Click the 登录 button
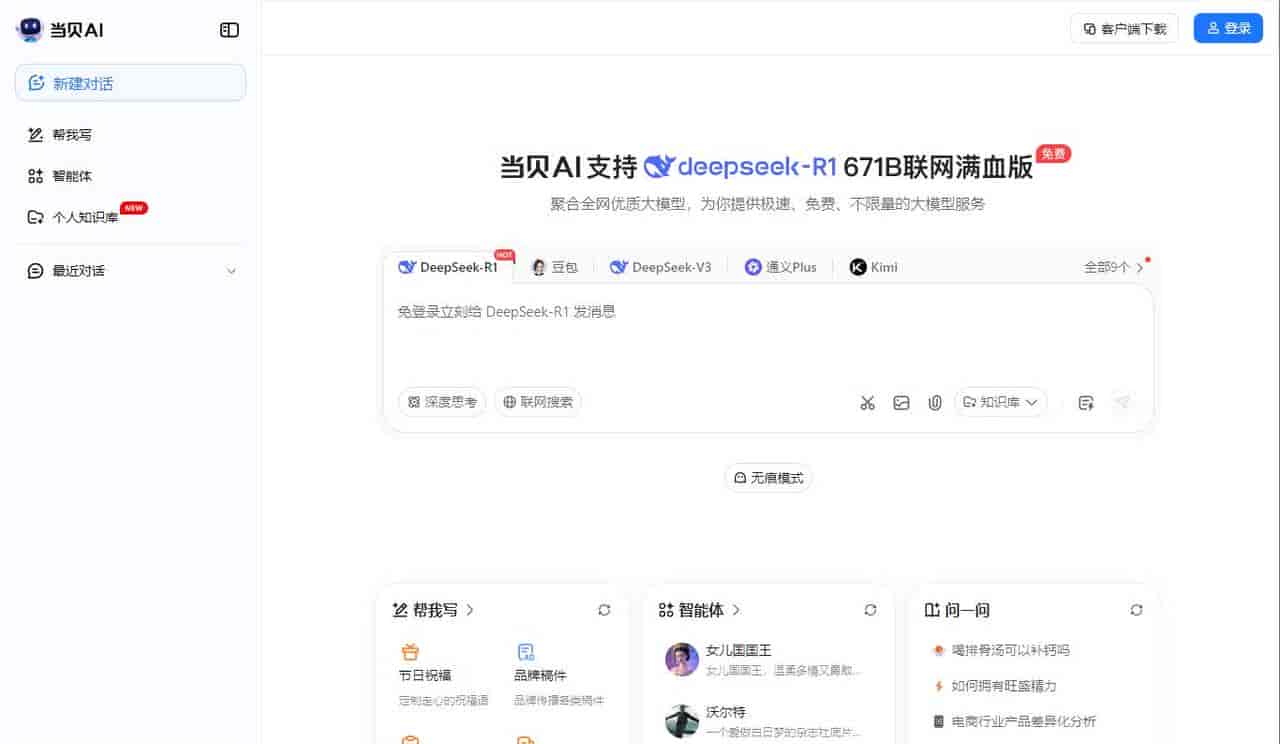The image size is (1280, 744). point(1228,28)
